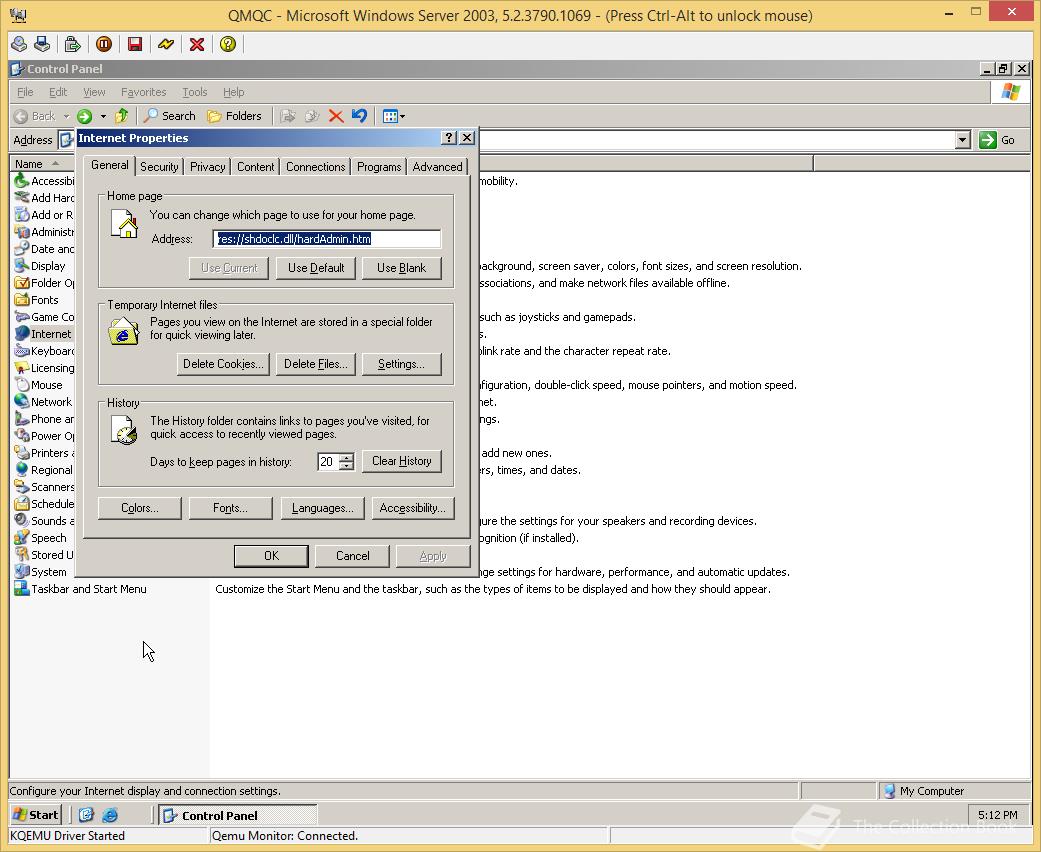Click Delete Files button
The image size is (1041, 852).
(x=316, y=364)
